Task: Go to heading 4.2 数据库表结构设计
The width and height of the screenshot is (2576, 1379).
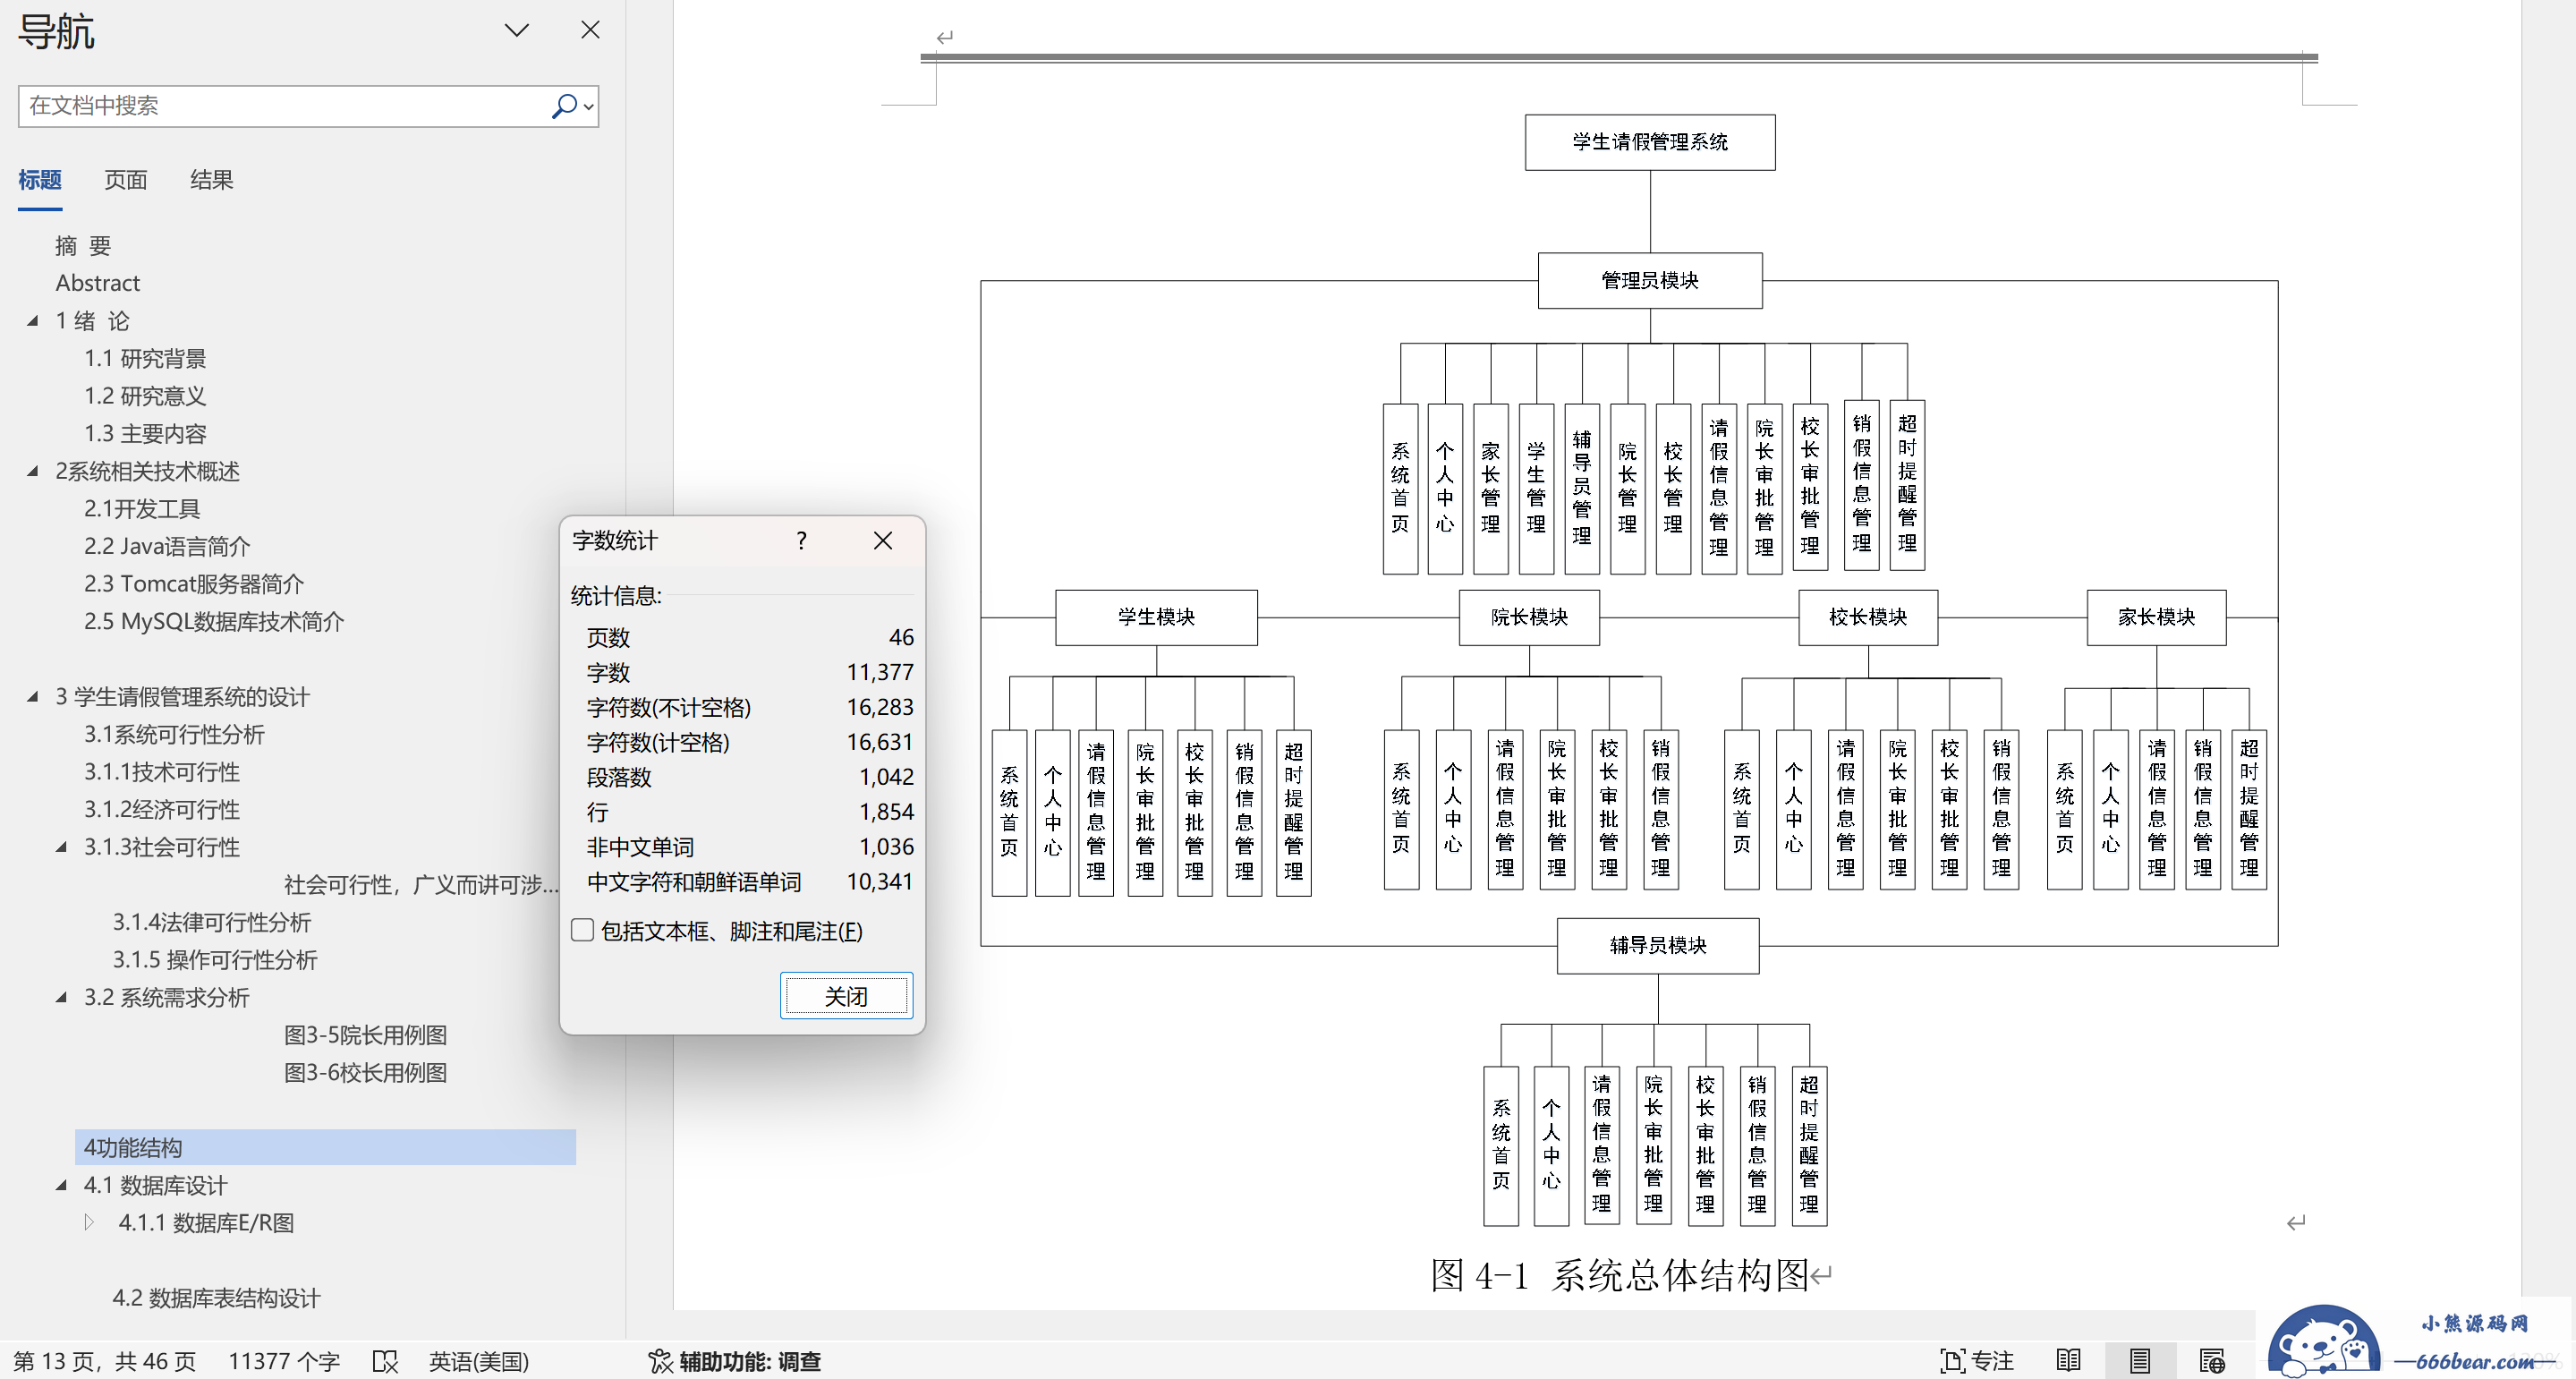Action: point(216,1298)
